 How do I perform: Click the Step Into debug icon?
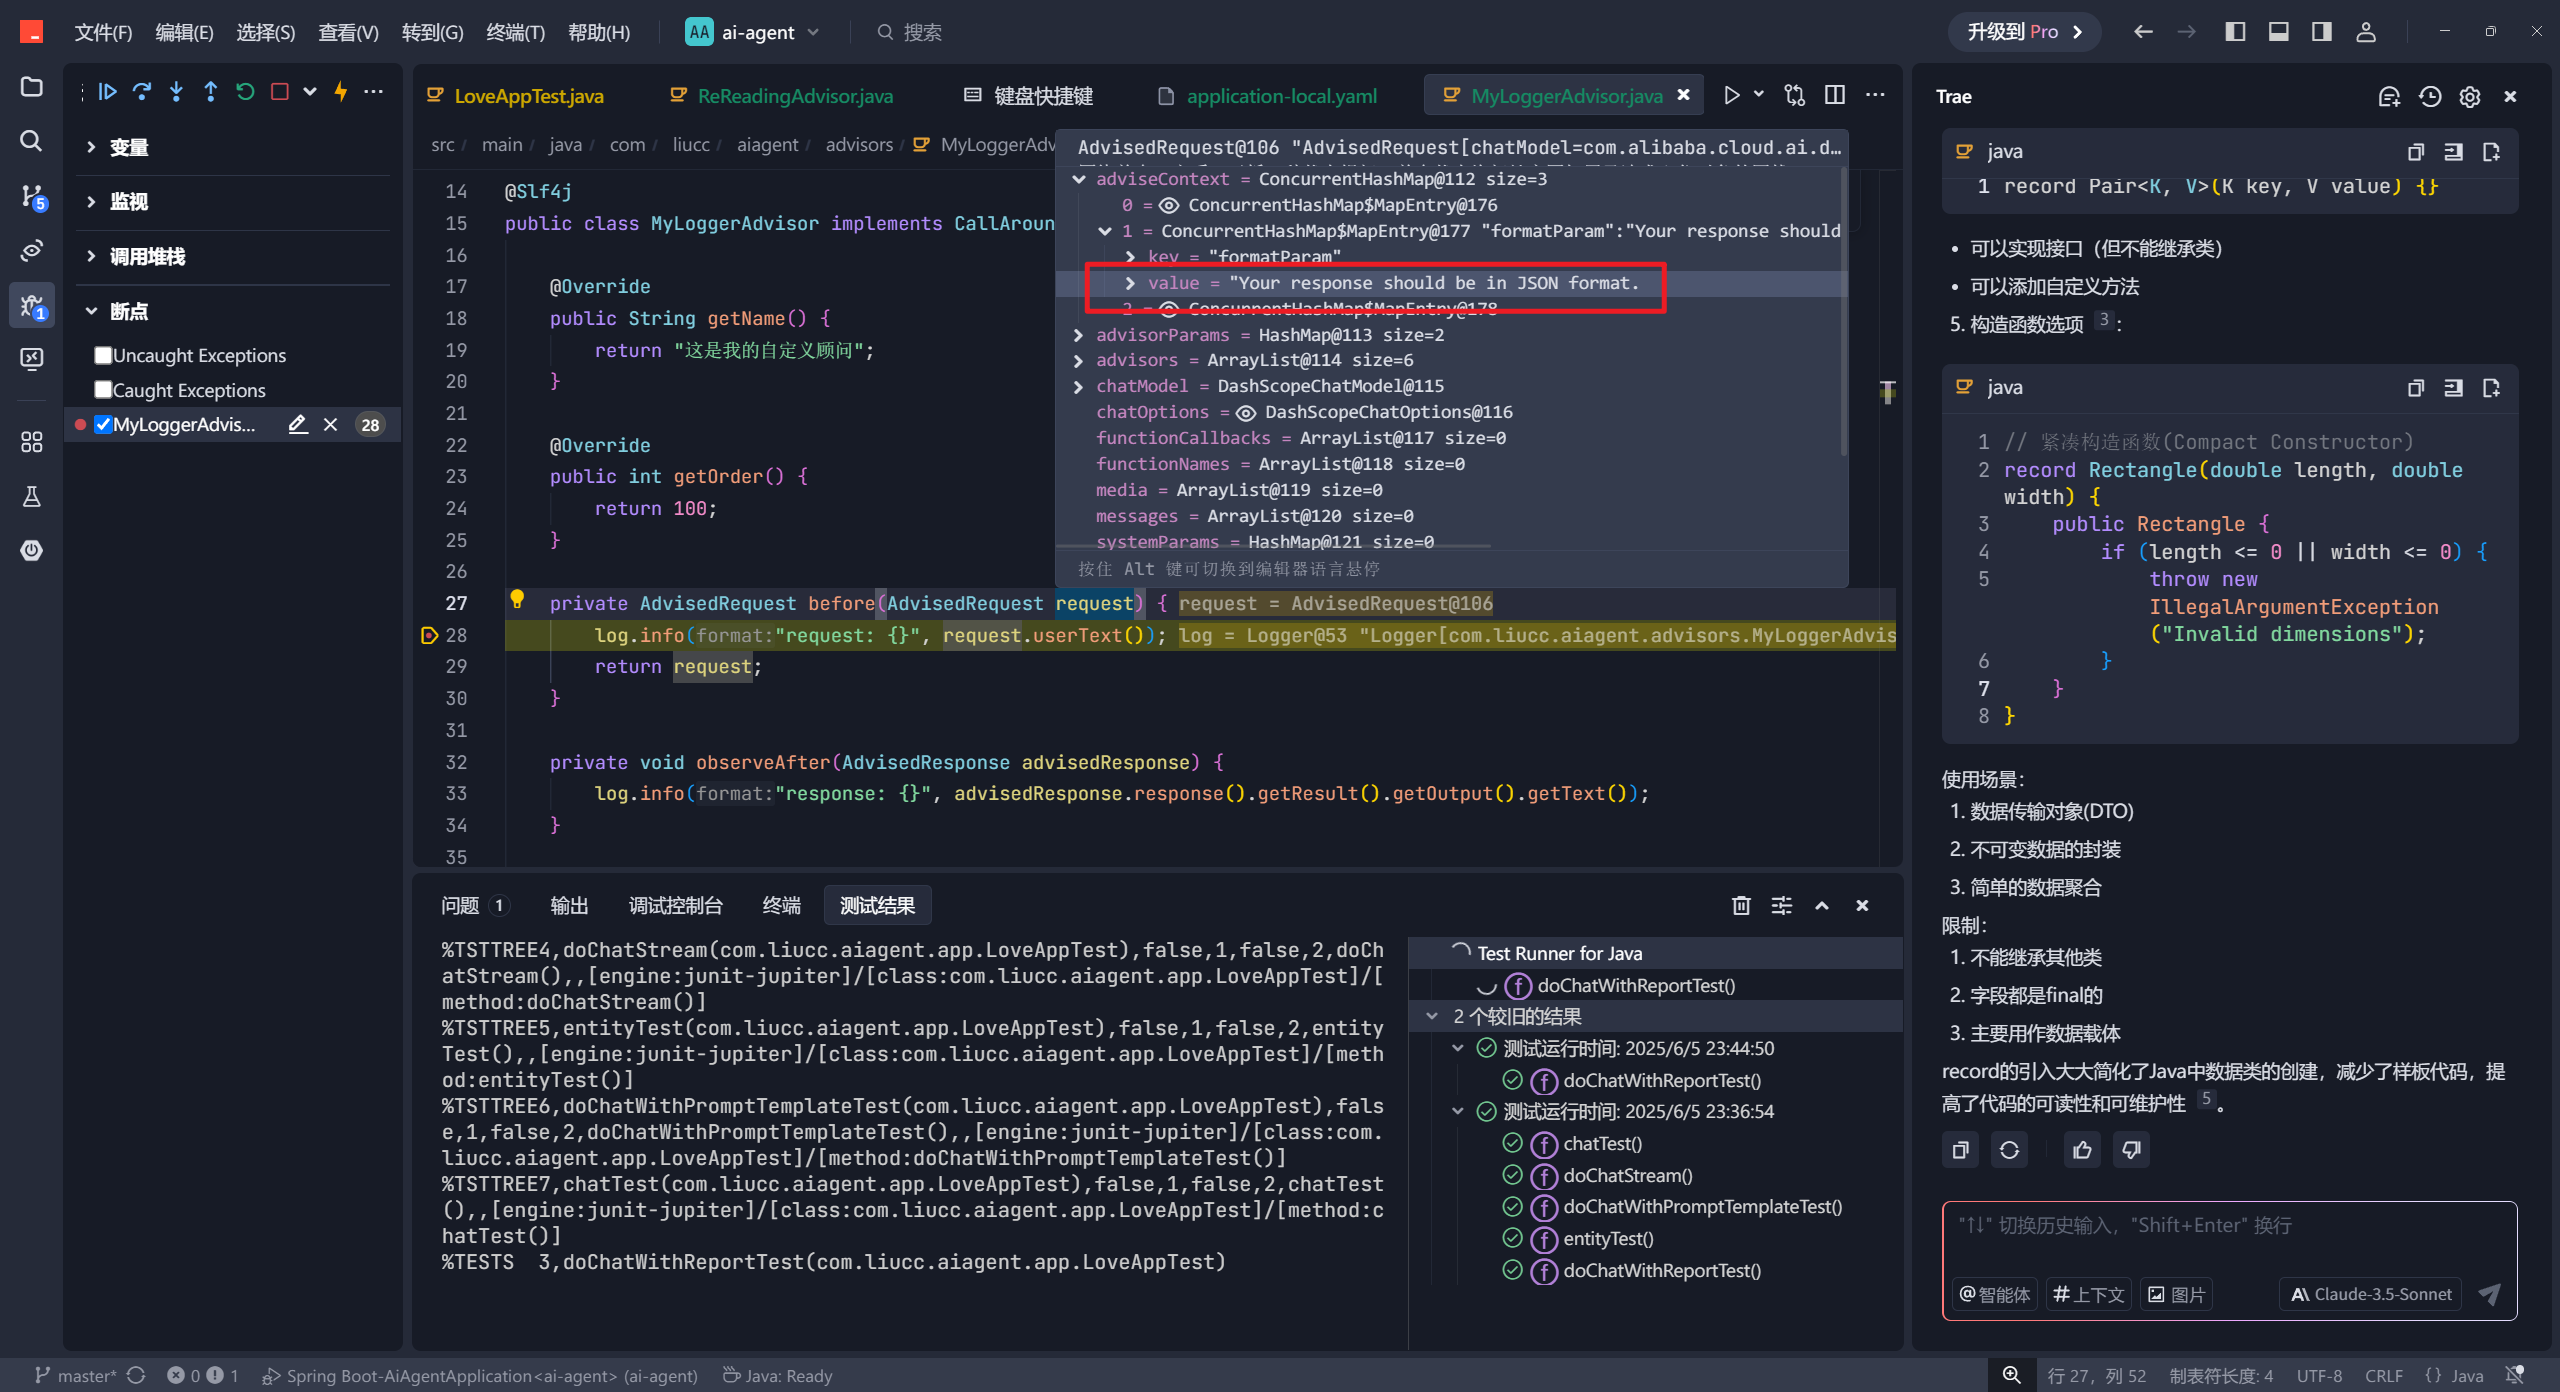coord(176,92)
